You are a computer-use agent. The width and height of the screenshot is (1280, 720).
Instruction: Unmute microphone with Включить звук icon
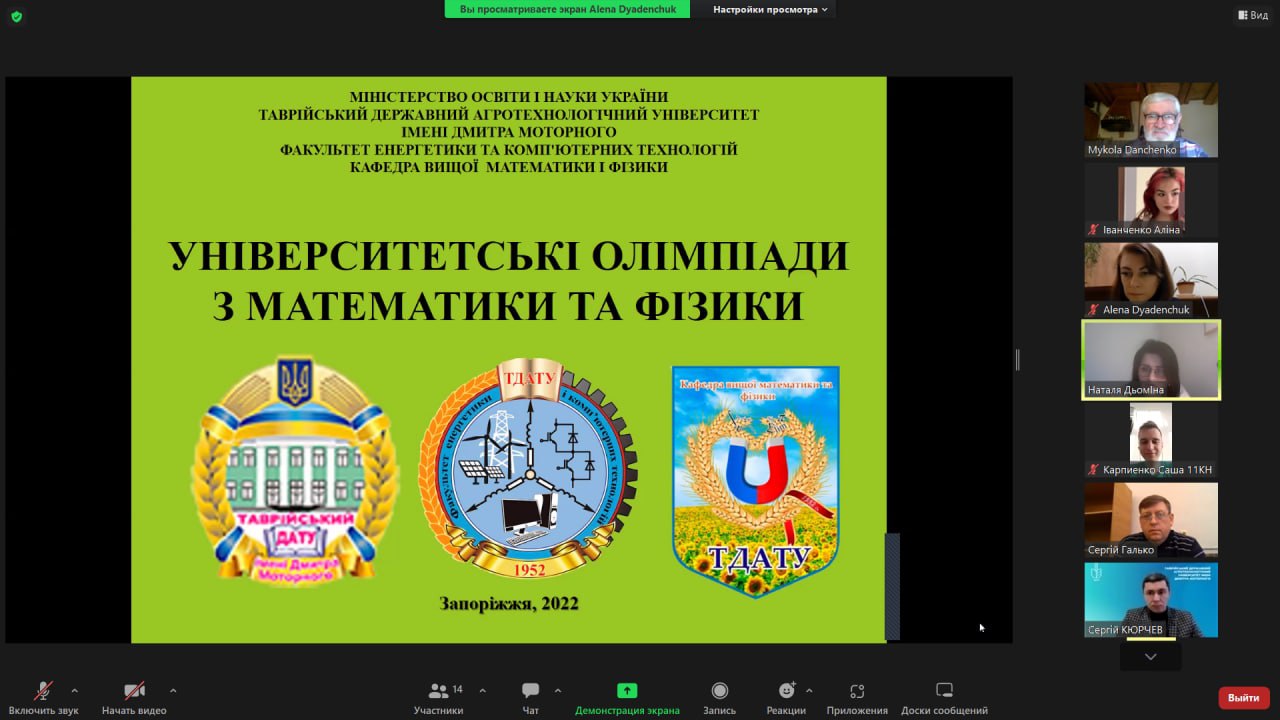click(x=43, y=691)
